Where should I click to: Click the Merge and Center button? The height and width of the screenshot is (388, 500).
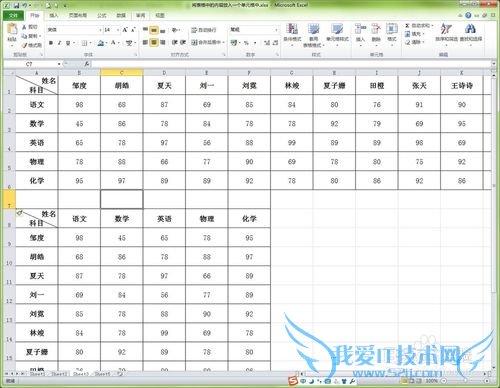(205, 42)
